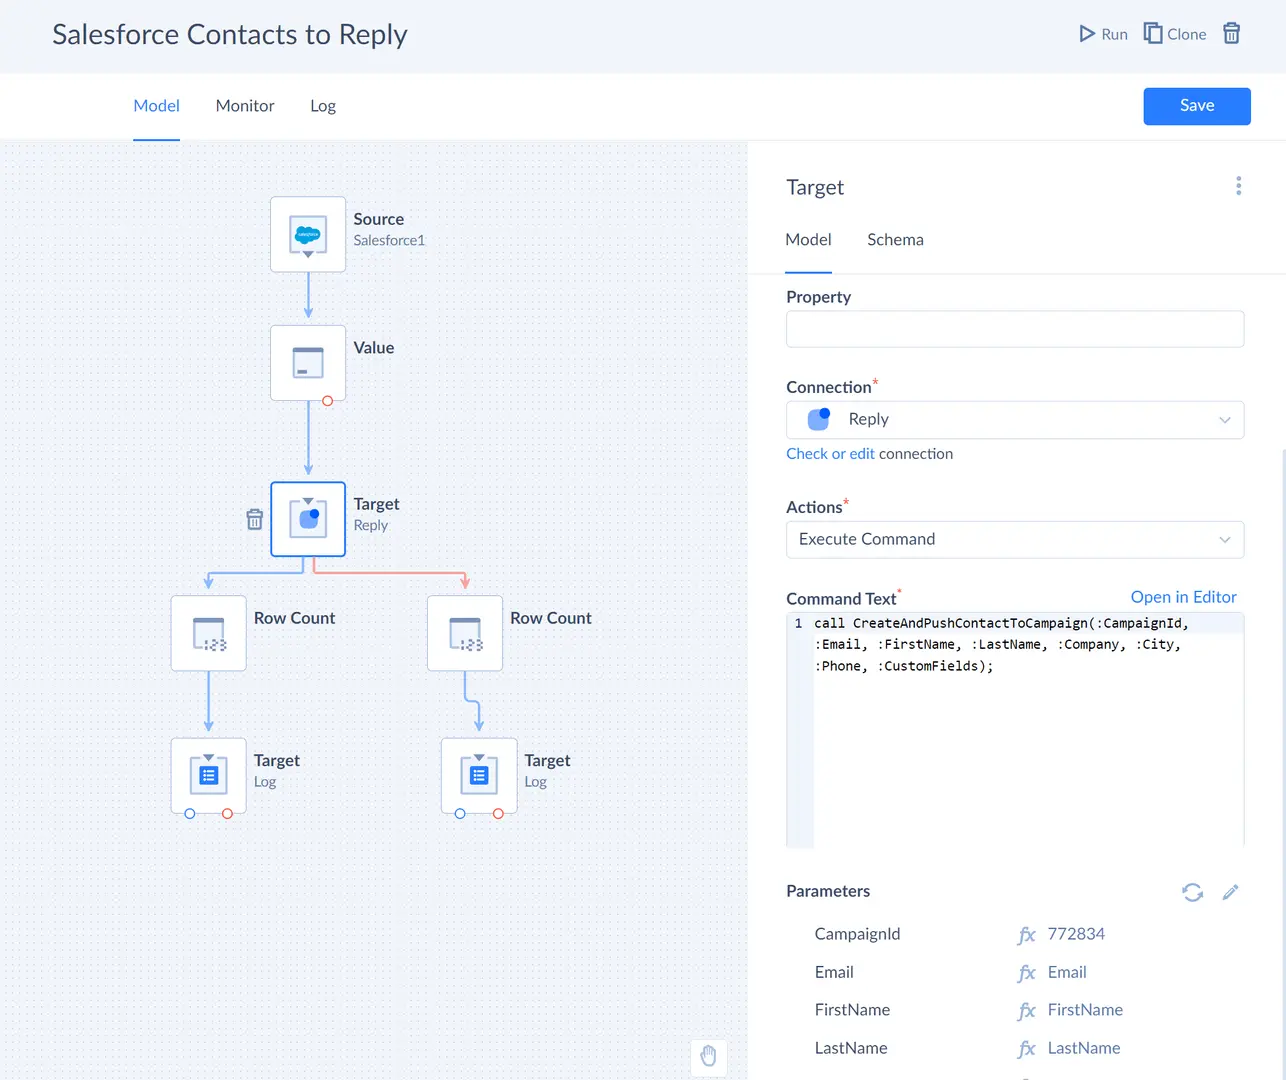This screenshot has height=1080, width=1286.
Task: Open fx expression for CampaignId
Action: [1027, 935]
